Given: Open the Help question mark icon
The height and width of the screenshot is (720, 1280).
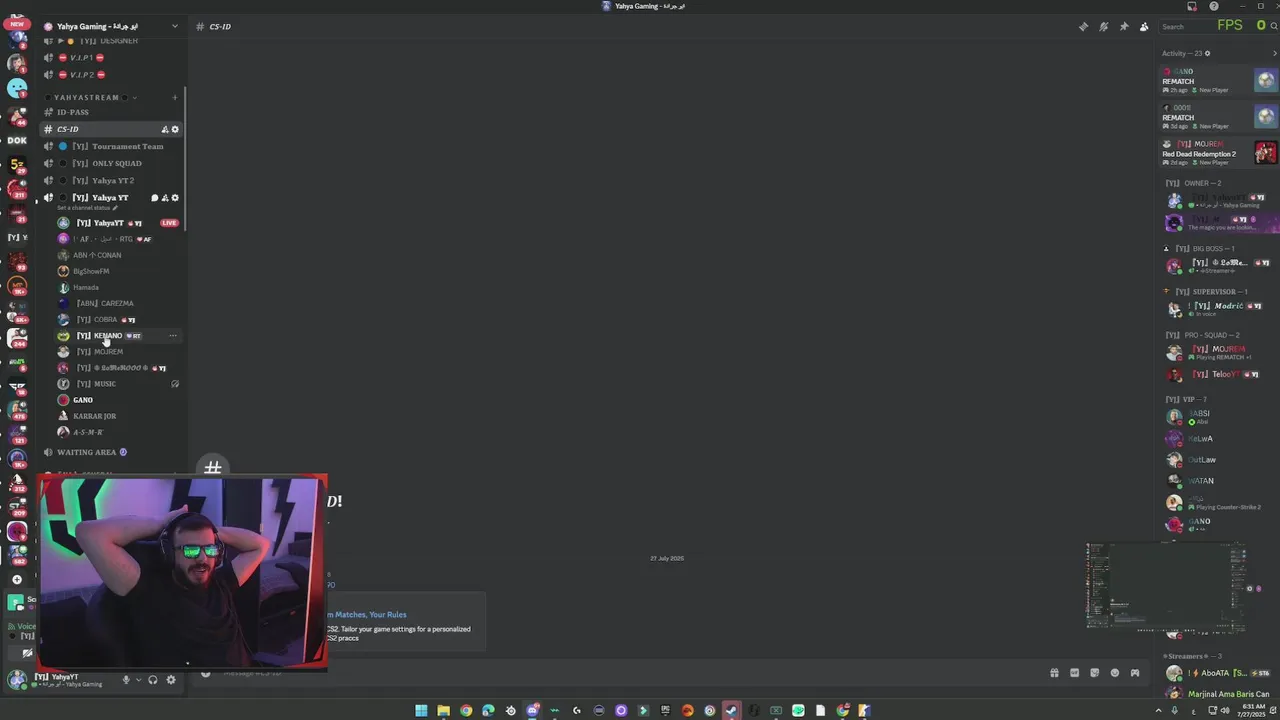Looking at the screenshot, I should coord(1214,6).
